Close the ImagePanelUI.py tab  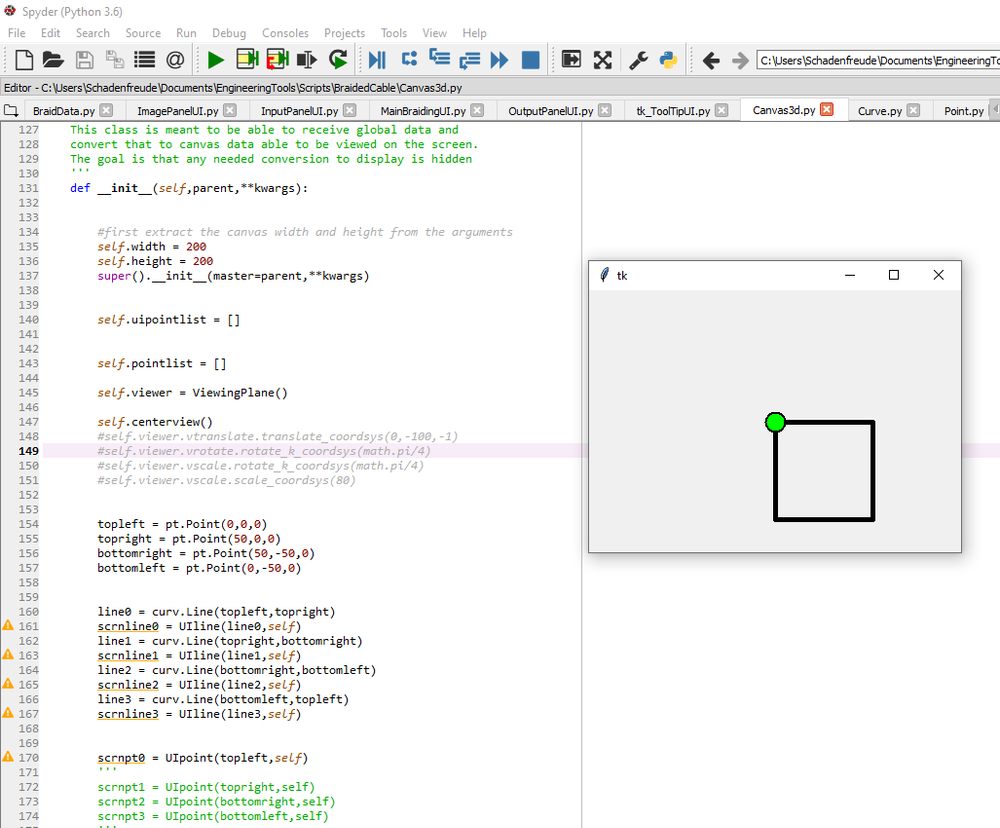click(x=230, y=110)
